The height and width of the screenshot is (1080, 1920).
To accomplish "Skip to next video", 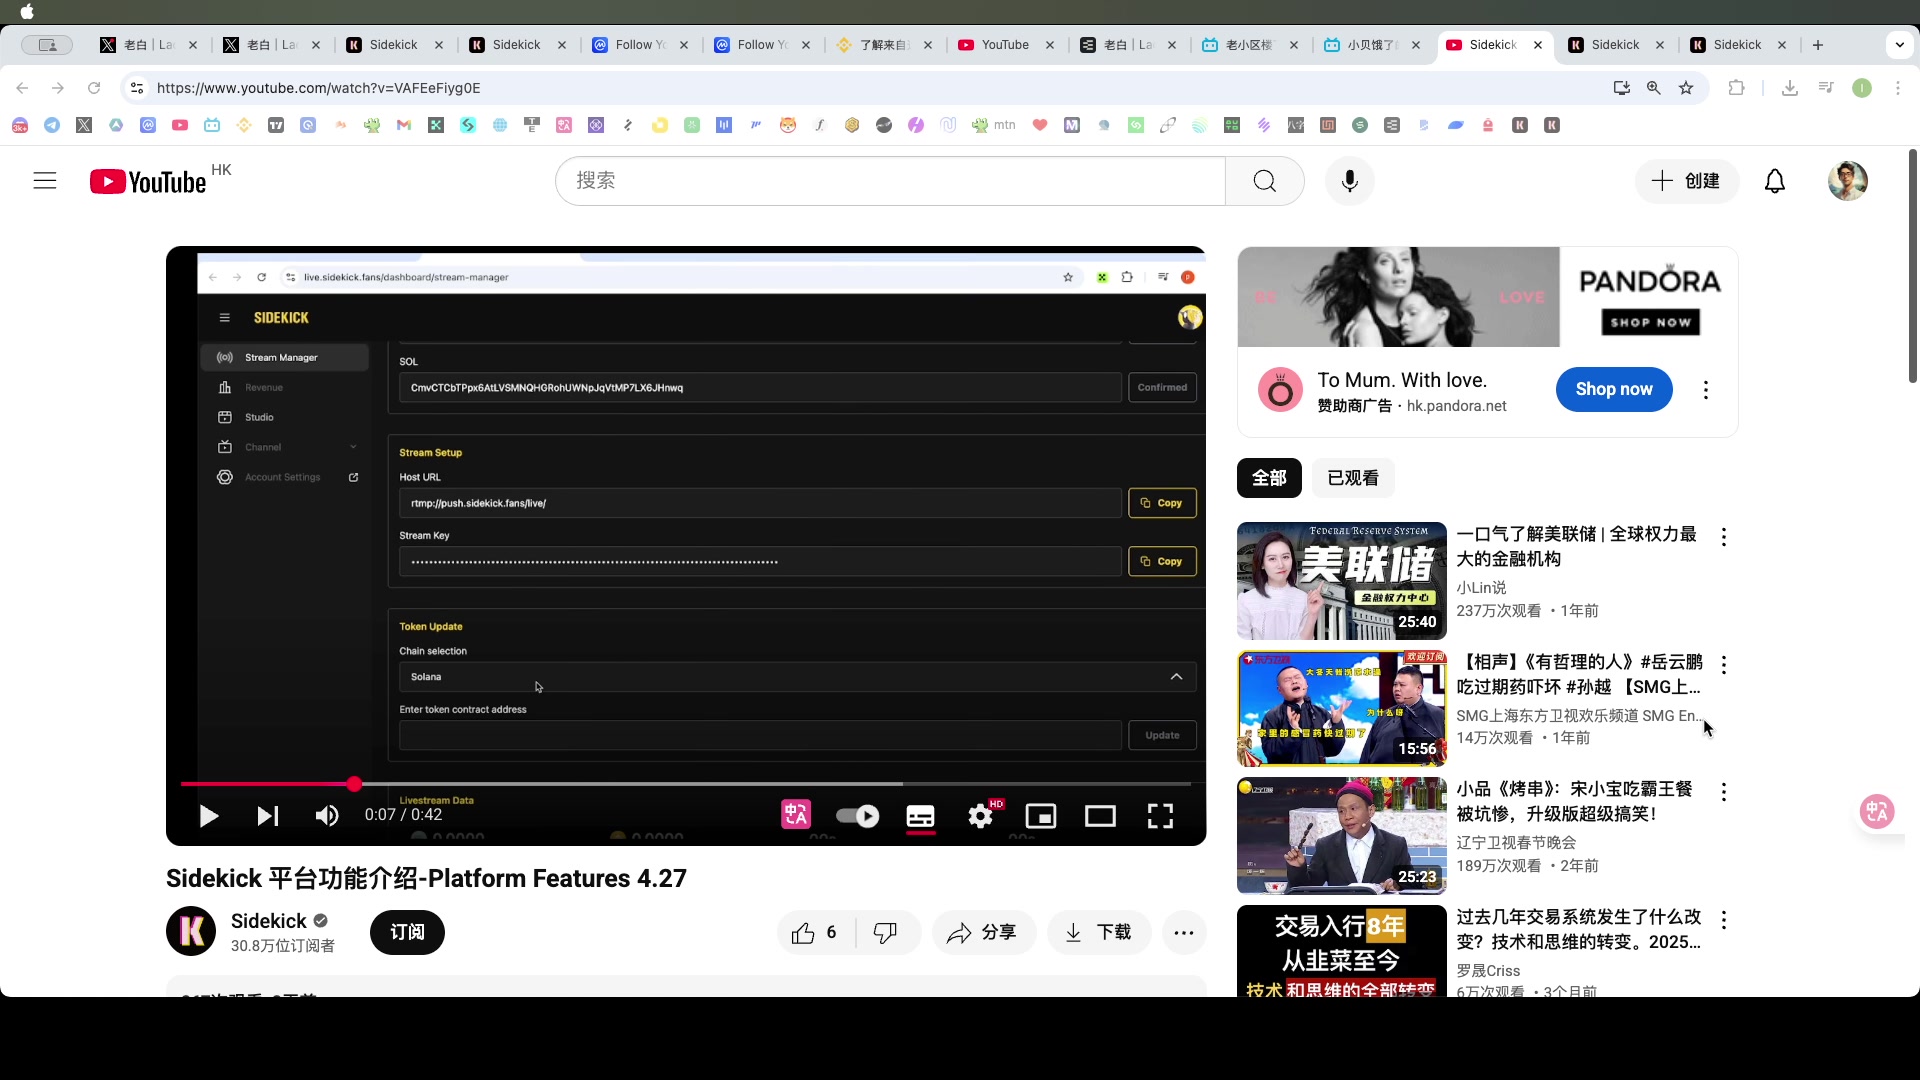I will click(x=267, y=816).
